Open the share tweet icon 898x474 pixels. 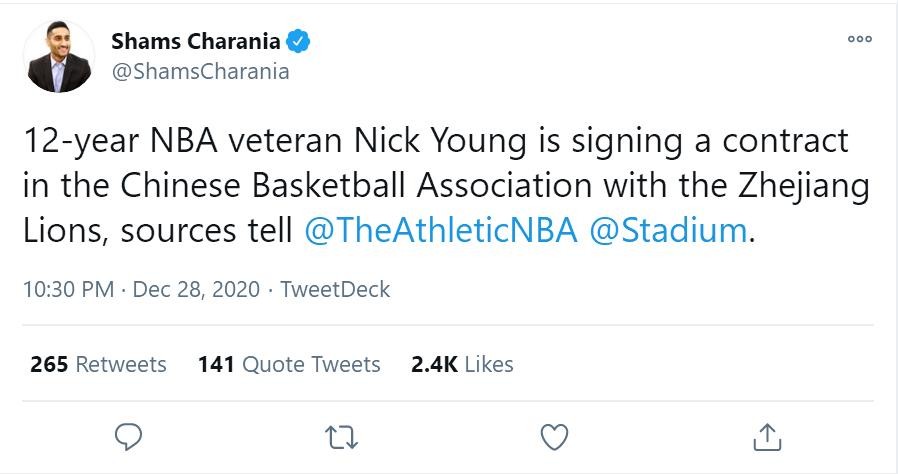pos(767,437)
